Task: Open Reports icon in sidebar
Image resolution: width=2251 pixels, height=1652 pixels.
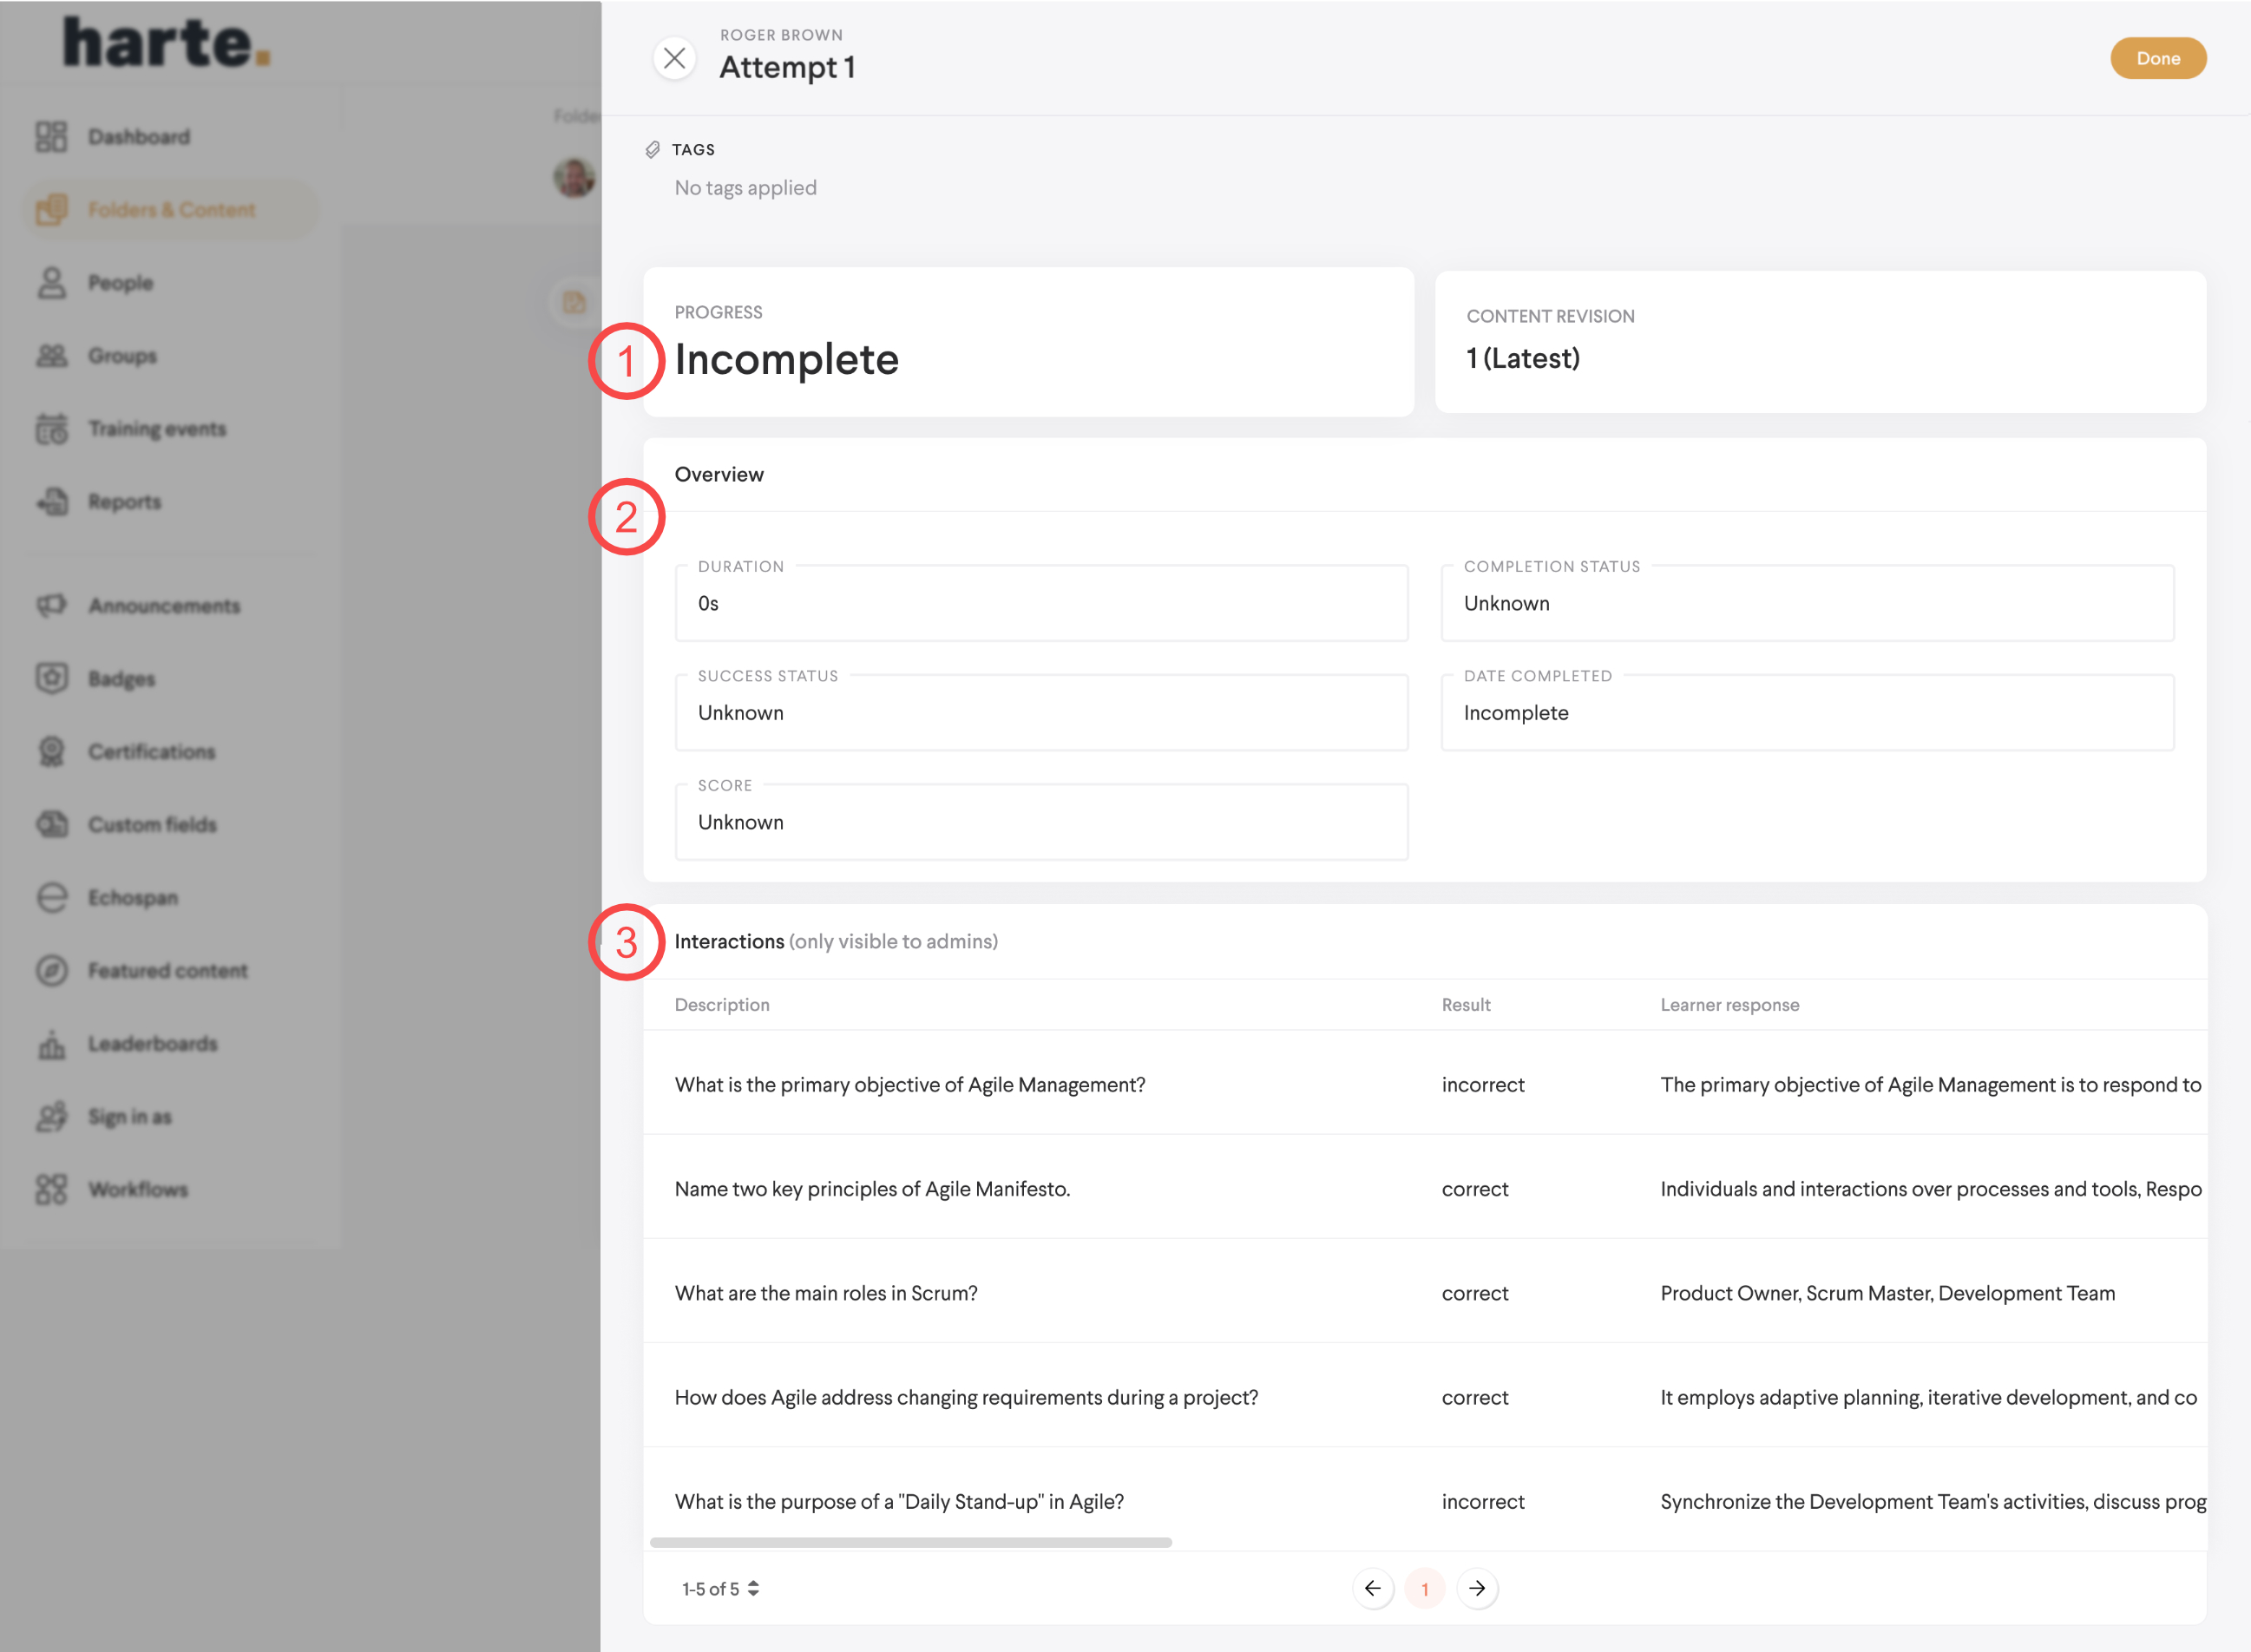Action: [x=51, y=502]
